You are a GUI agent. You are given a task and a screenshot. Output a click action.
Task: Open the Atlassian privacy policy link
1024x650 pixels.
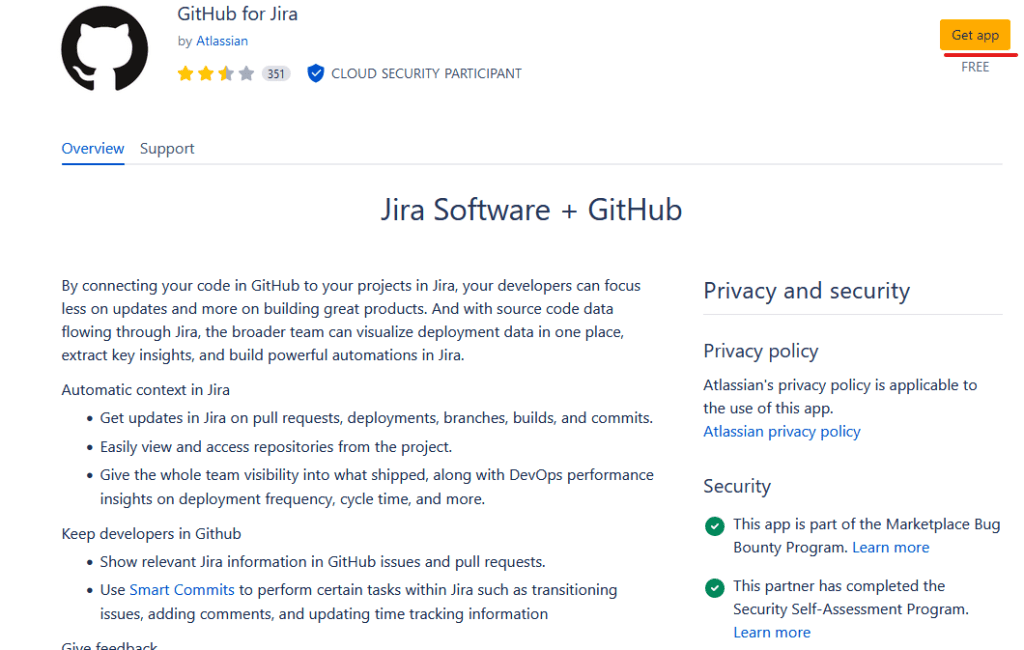781,431
